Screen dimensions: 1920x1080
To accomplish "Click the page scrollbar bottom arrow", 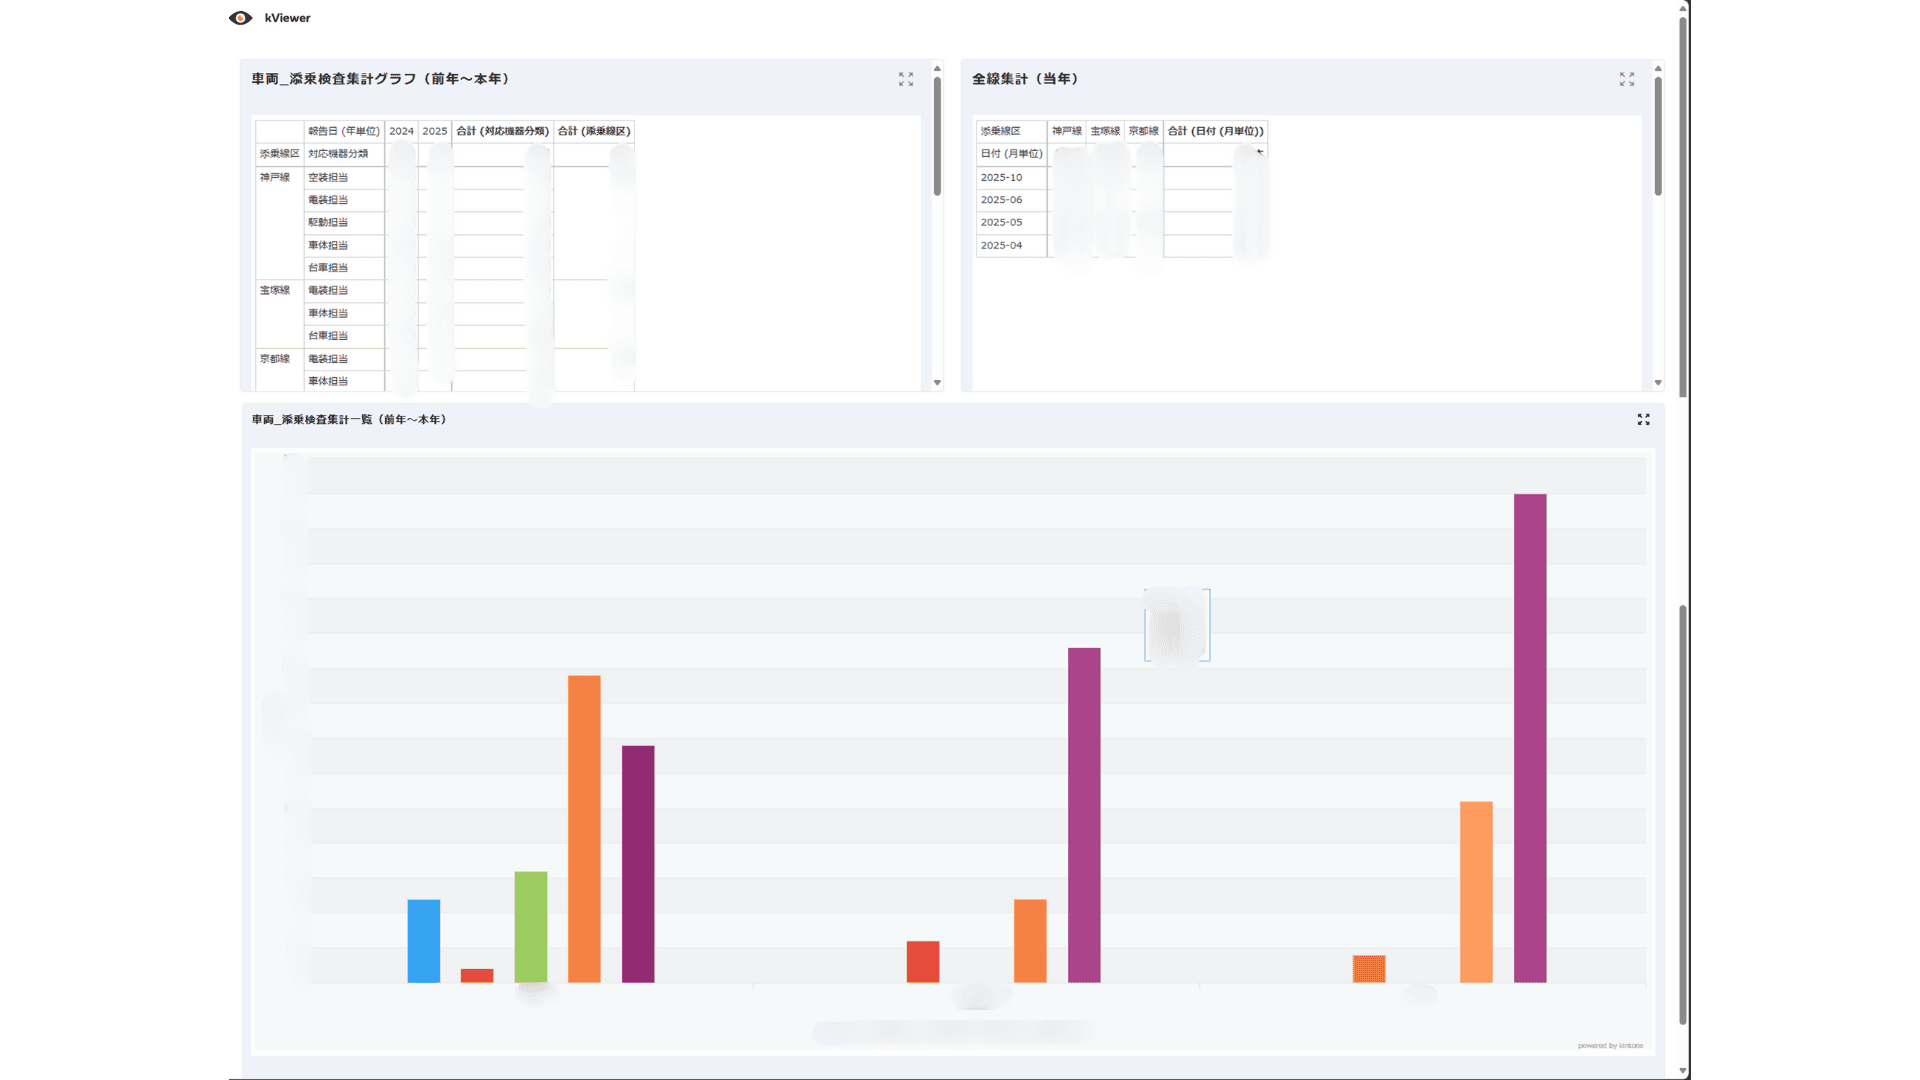I will 1683,1071.
